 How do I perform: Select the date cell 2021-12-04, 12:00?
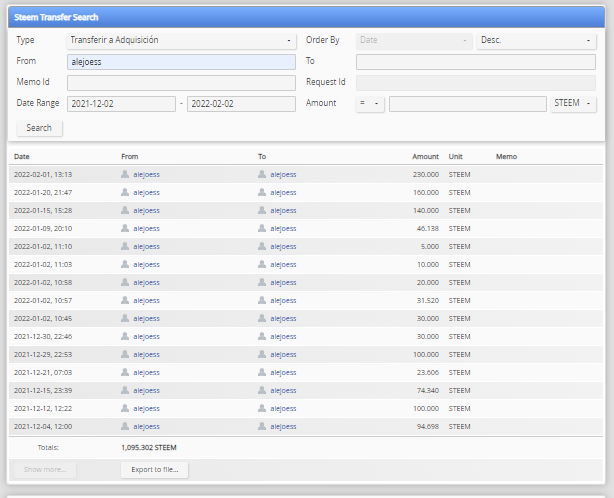point(43,427)
